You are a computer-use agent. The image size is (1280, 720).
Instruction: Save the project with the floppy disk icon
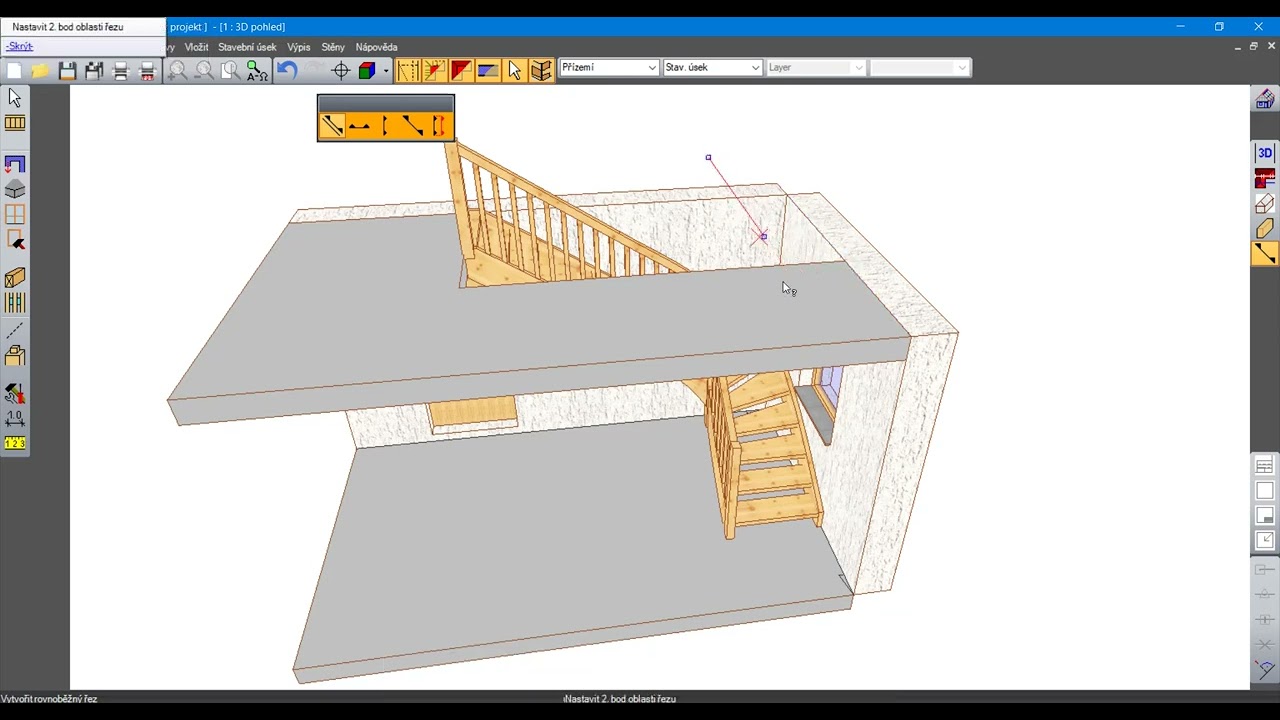point(67,70)
